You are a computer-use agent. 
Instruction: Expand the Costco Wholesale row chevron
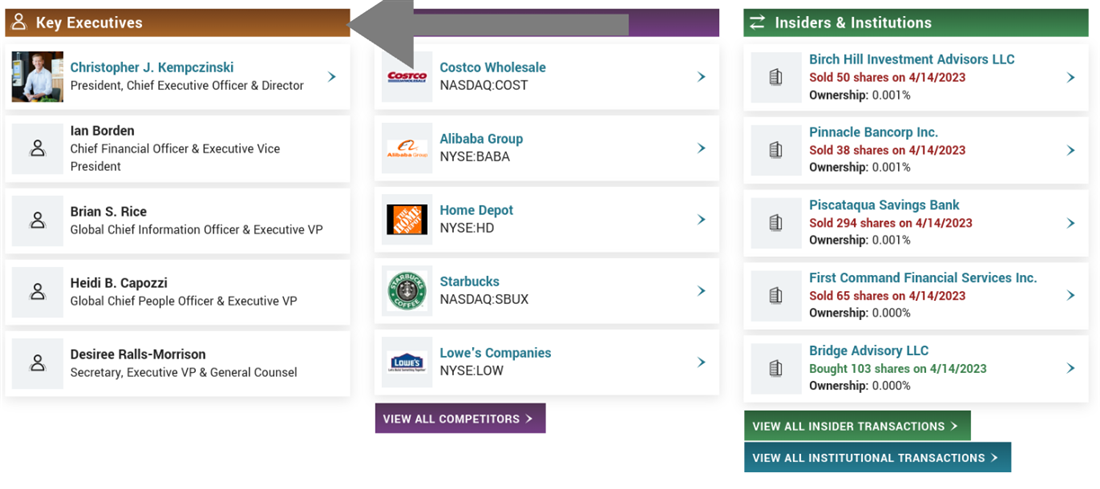click(x=702, y=77)
